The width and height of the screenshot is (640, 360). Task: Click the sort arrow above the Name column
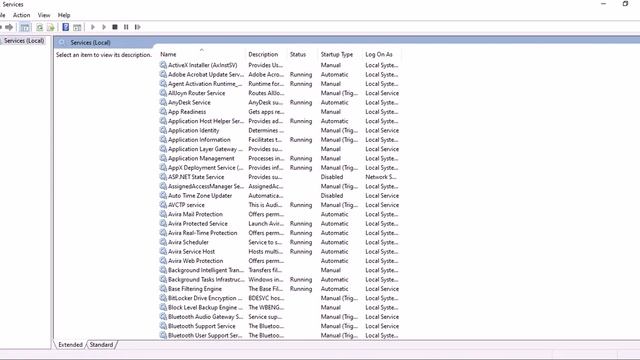pos(202,50)
